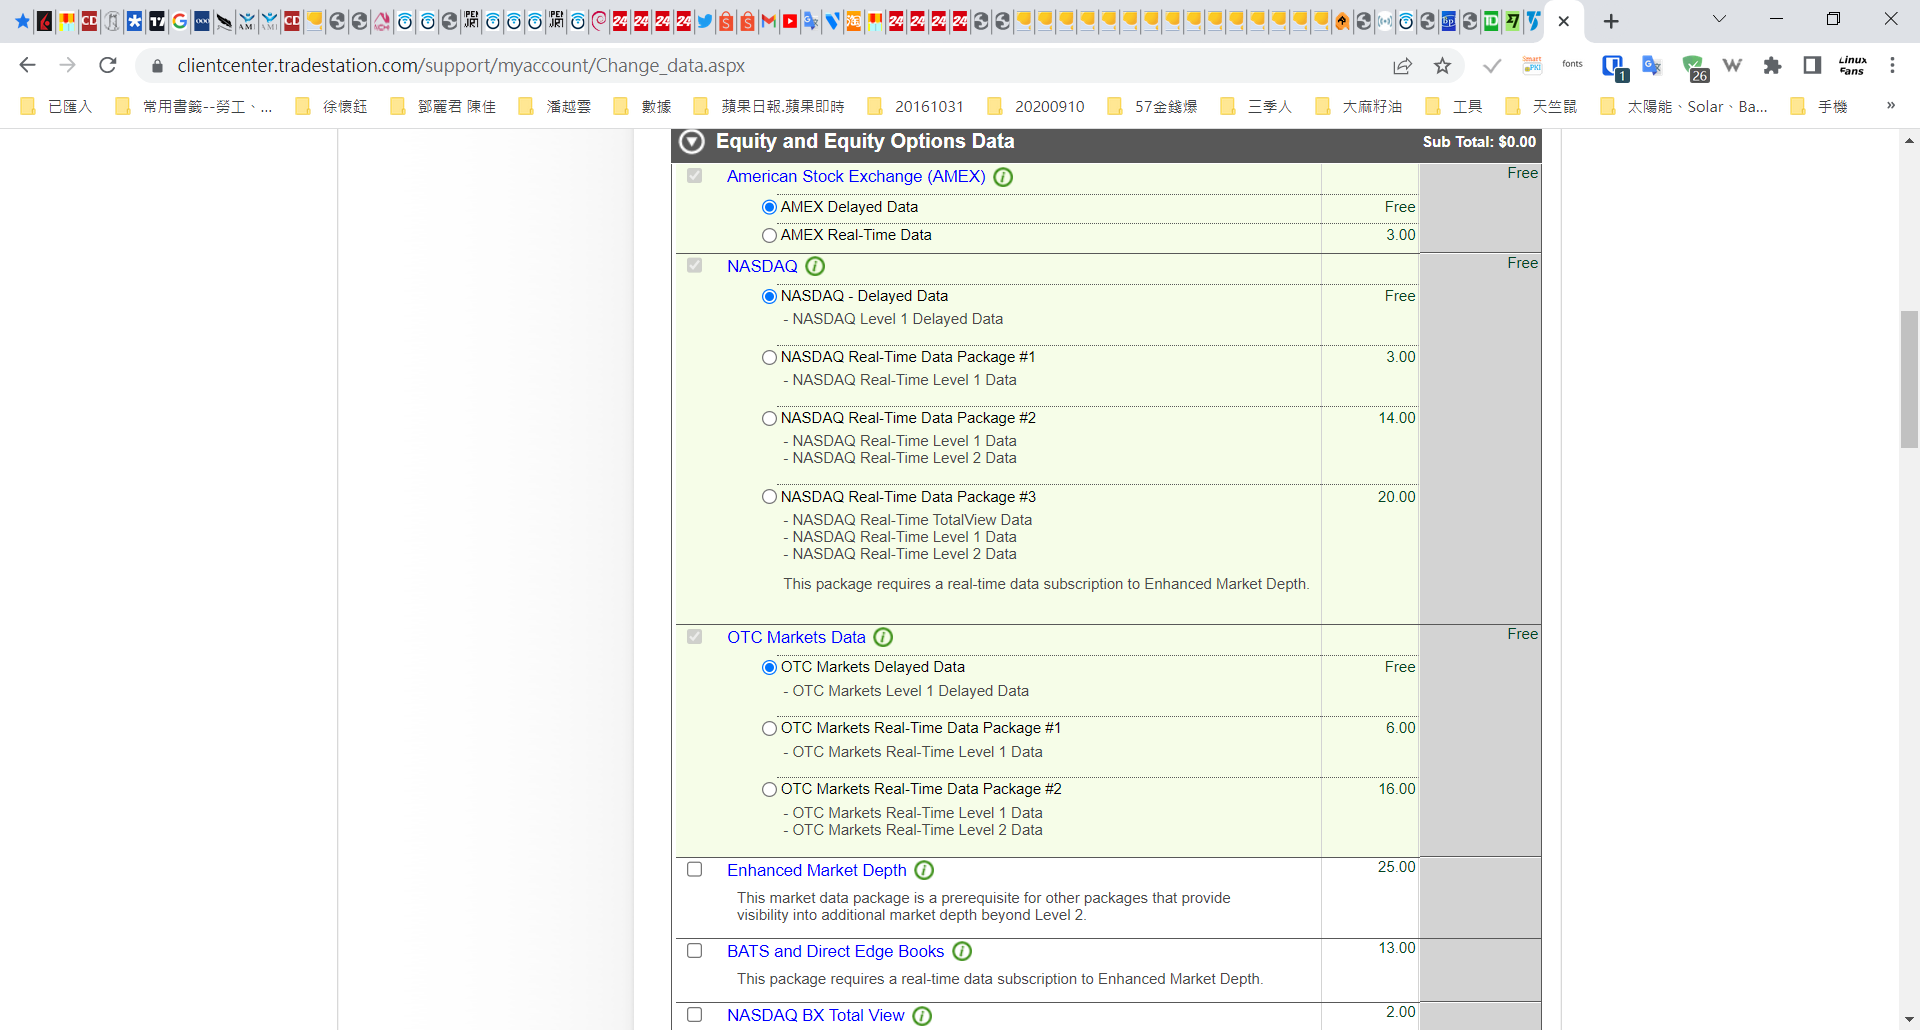Open the NASDAQ link
The image size is (1920, 1030).
point(762,266)
